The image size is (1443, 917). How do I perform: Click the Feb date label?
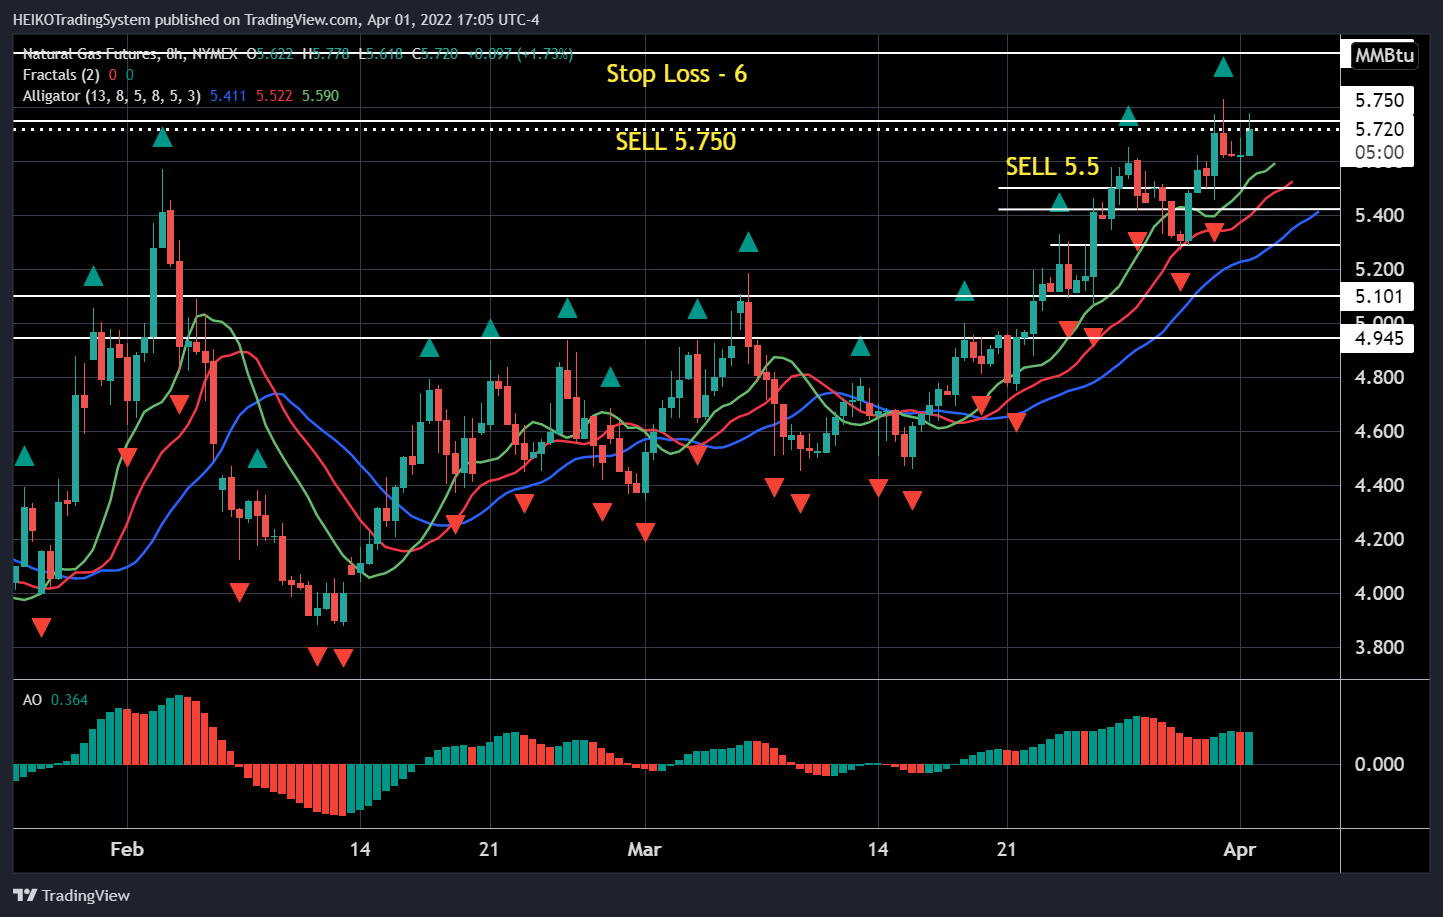(127, 849)
